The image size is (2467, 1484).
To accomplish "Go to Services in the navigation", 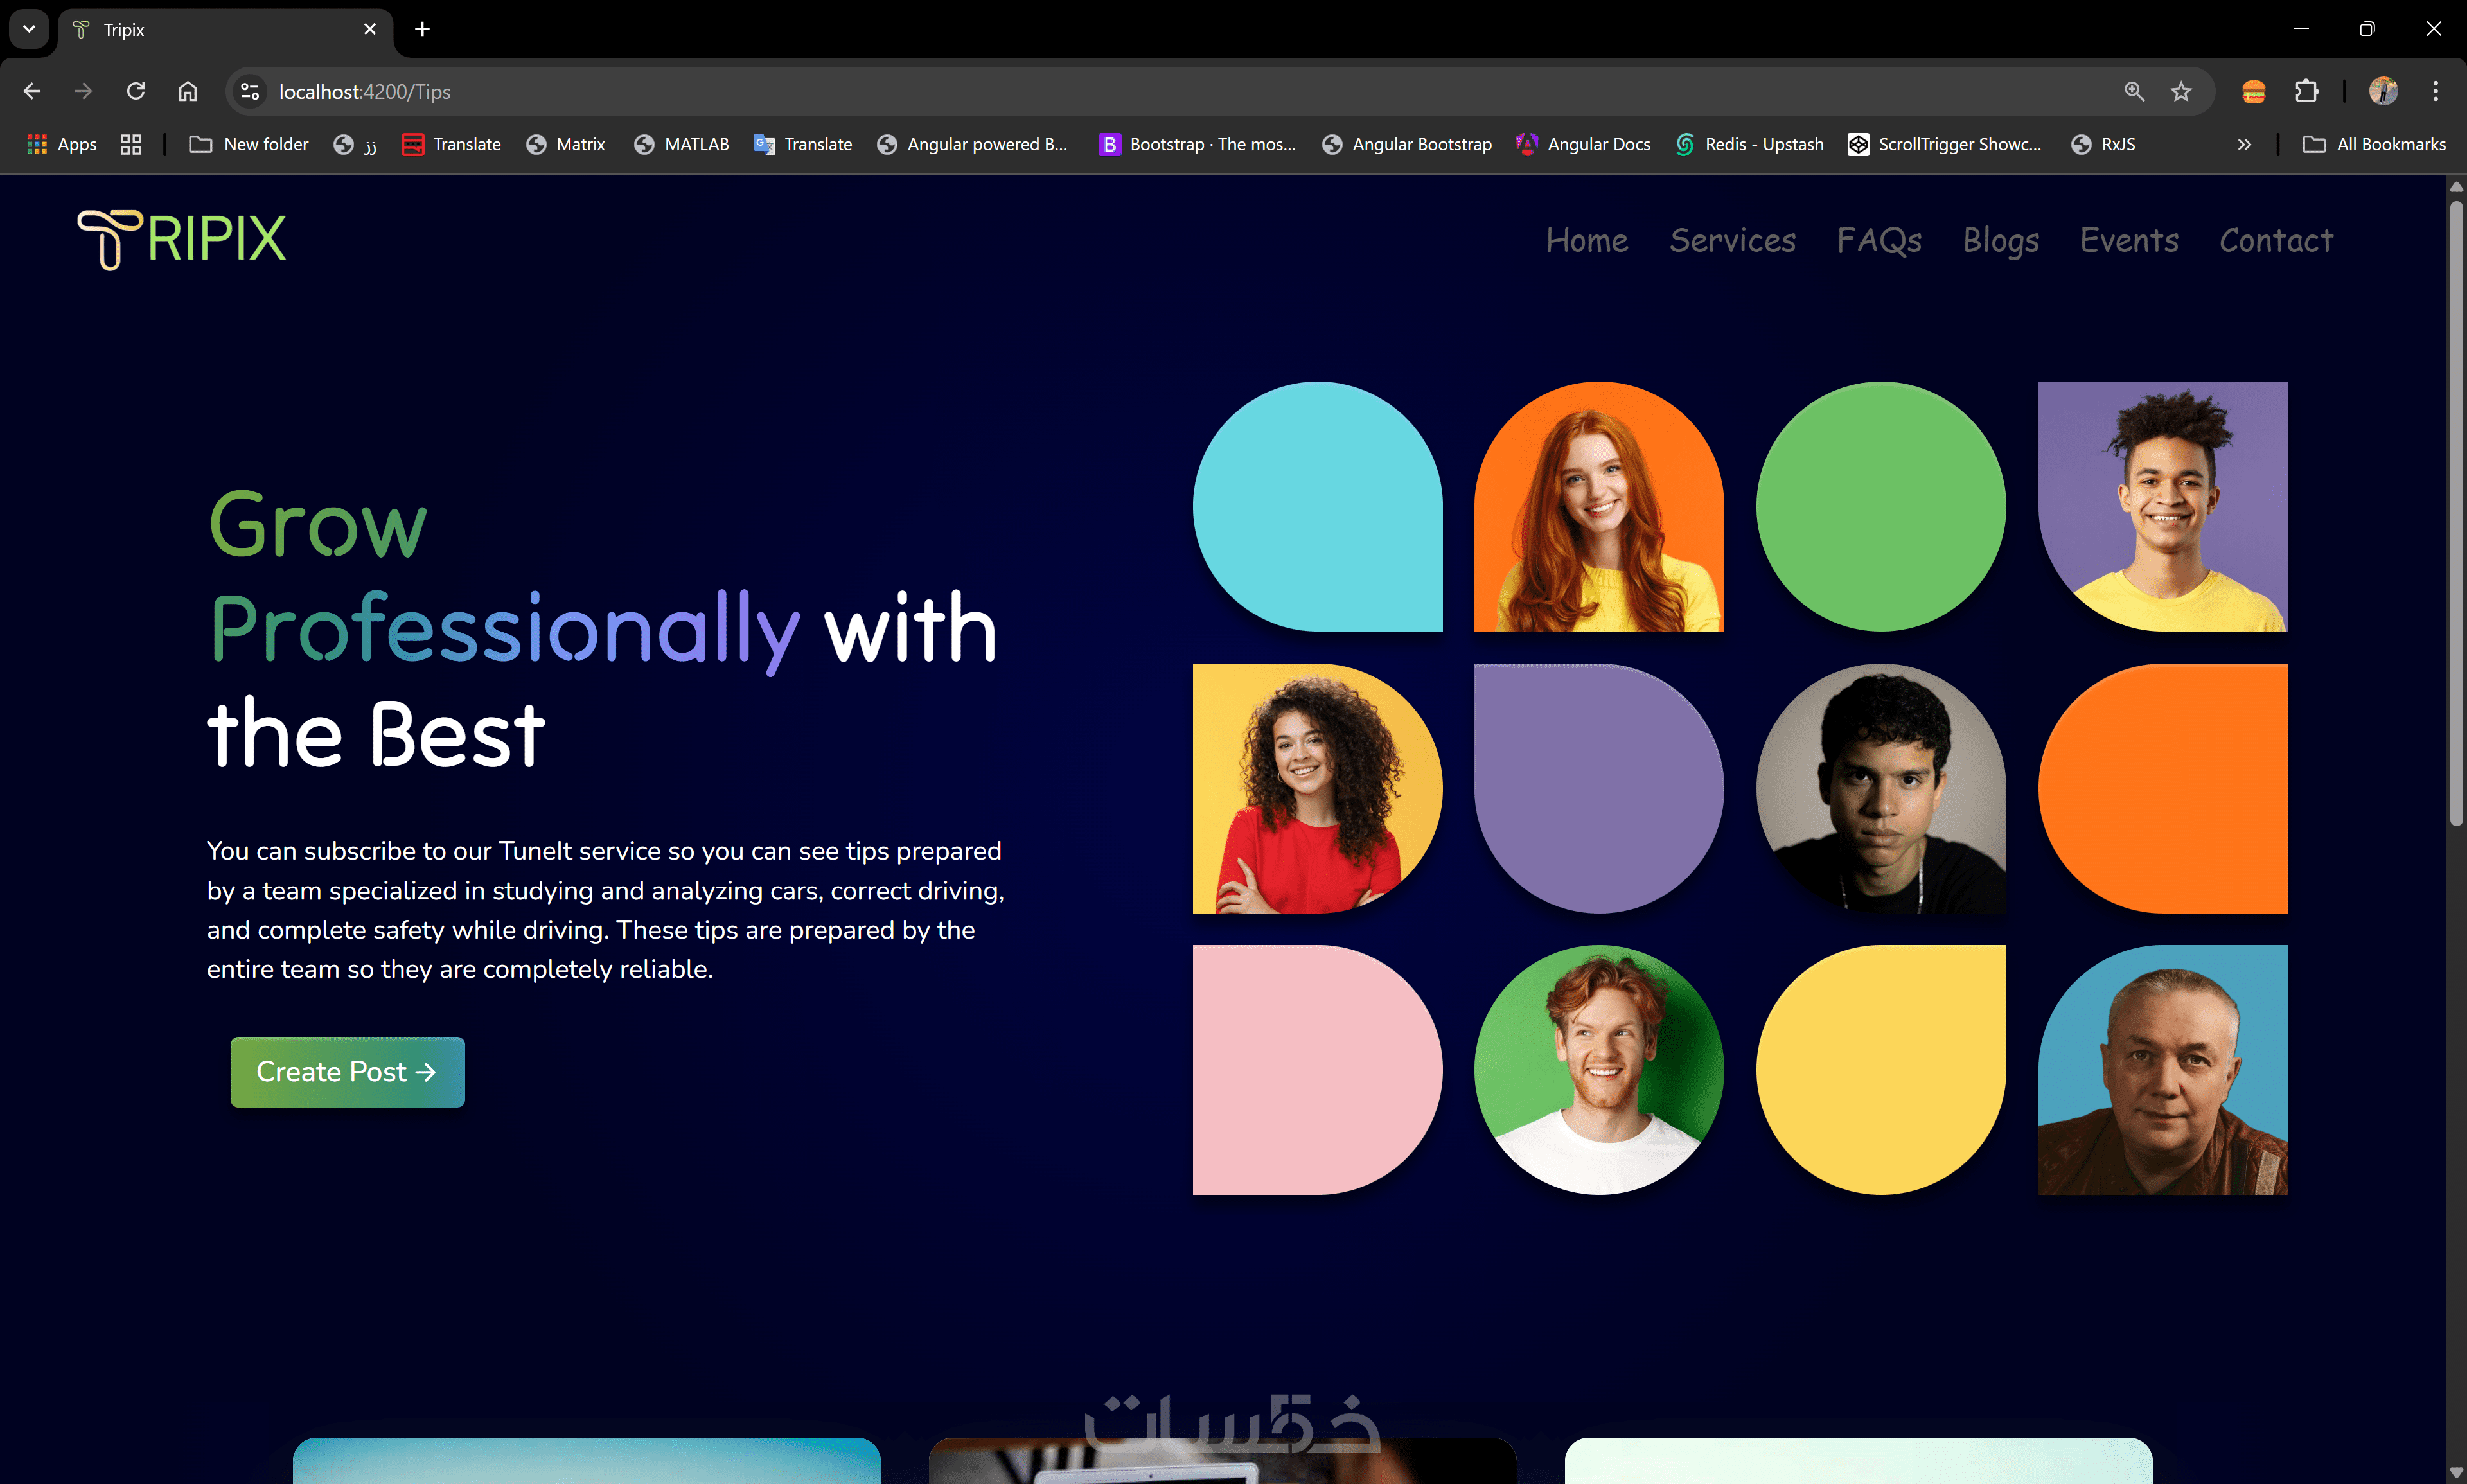I will point(1732,240).
